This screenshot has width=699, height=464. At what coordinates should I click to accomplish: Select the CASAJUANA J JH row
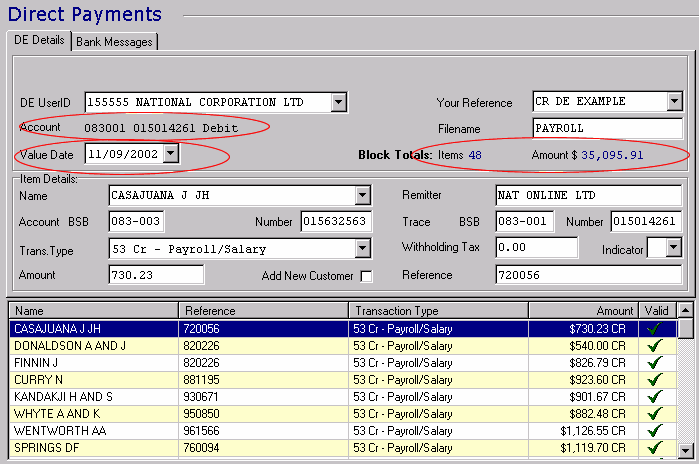343,329
